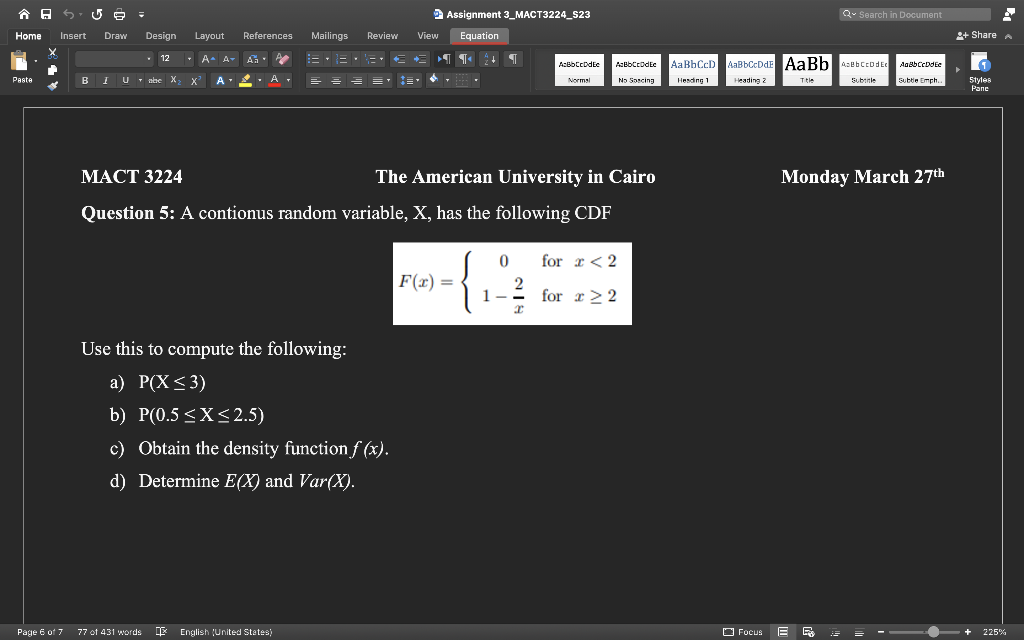The image size is (1024, 640).
Task: Click the Home icon in the title bar
Action: [x=24, y=14]
